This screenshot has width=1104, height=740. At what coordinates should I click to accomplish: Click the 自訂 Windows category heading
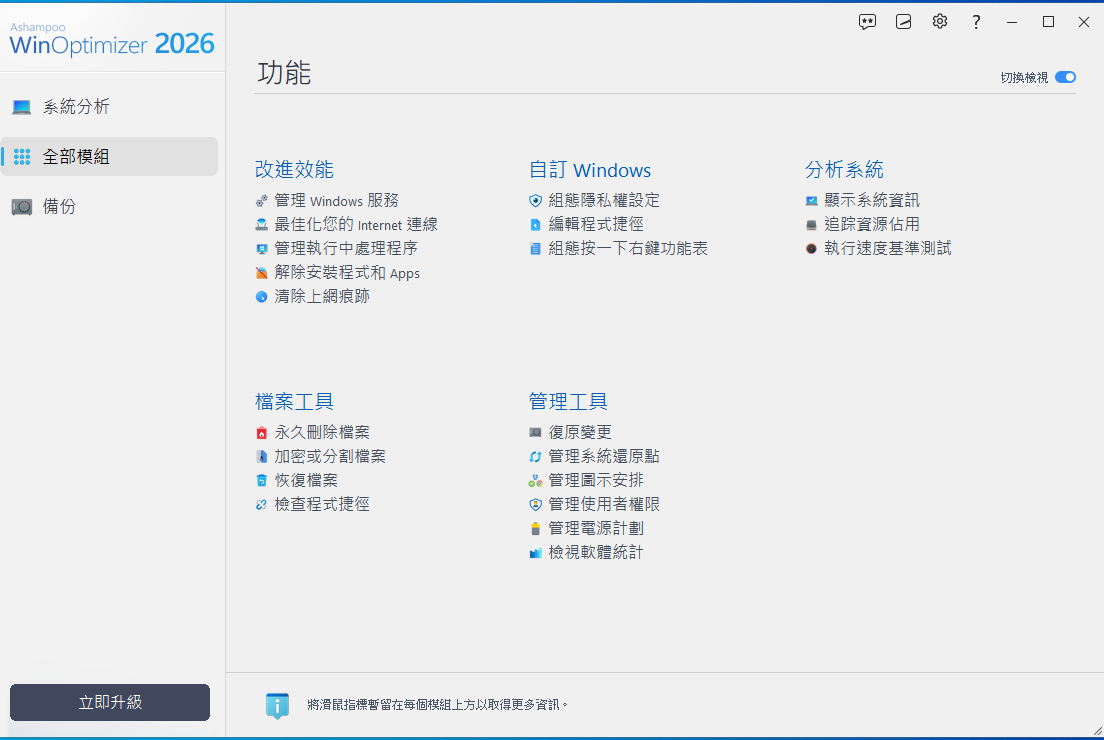pyautogui.click(x=590, y=170)
